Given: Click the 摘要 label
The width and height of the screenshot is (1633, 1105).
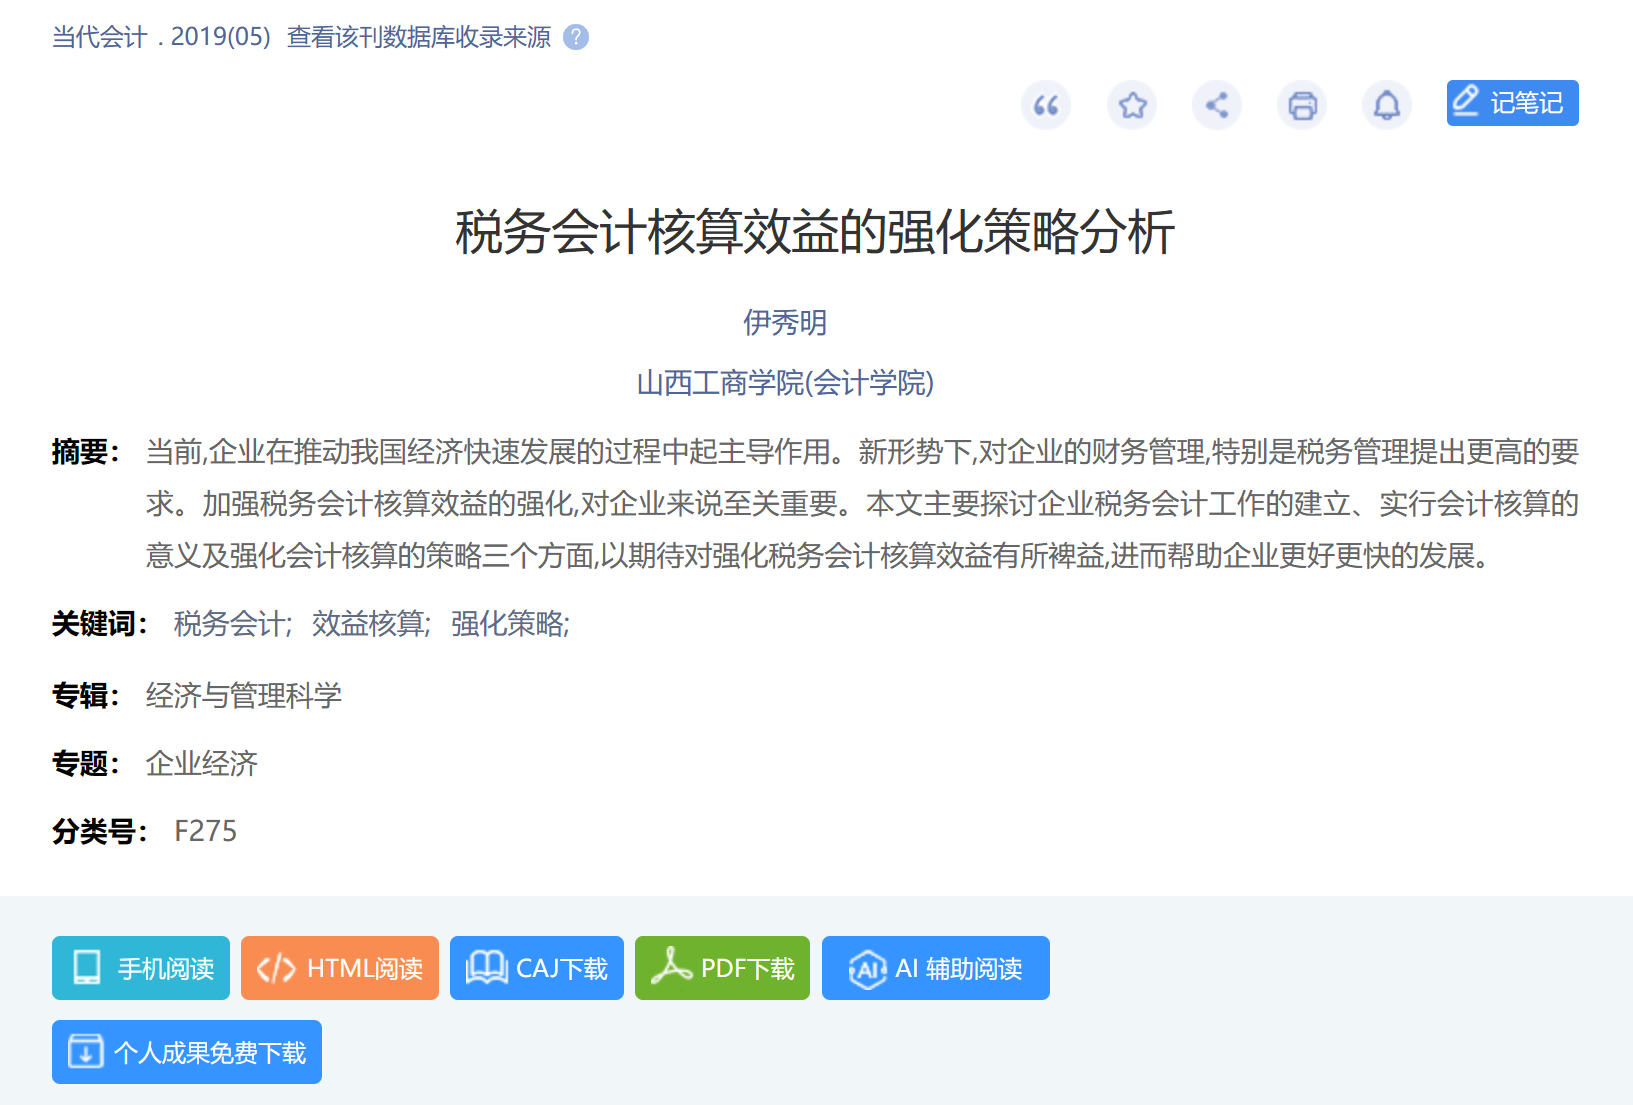Looking at the screenshot, I should pos(86,452).
